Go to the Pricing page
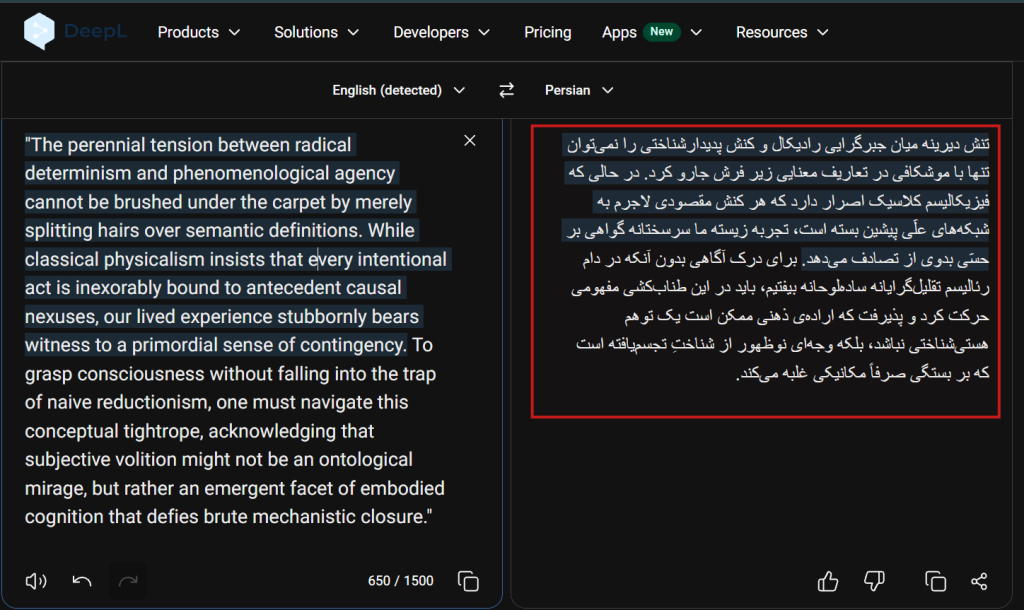The width and height of the screenshot is (1024, 610). point(547,32)
